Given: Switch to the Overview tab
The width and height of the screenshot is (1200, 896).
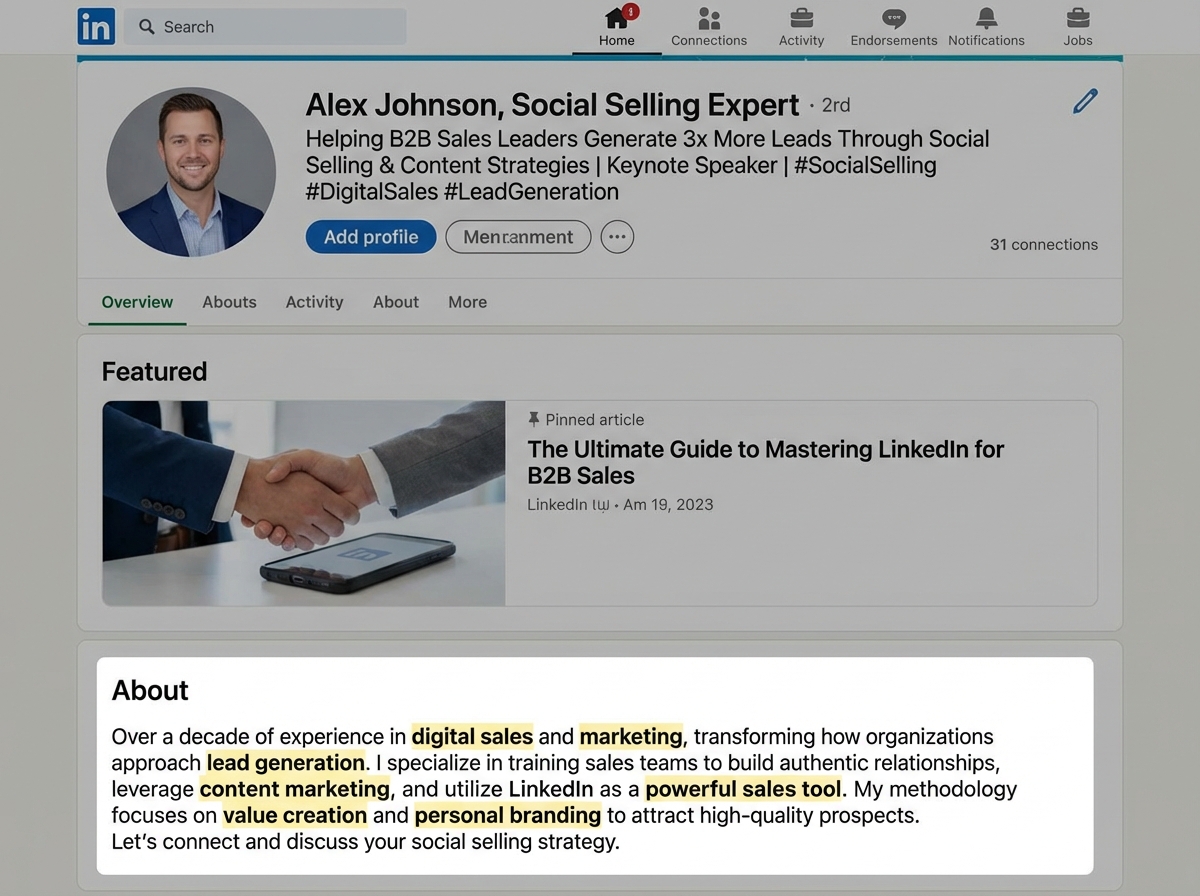Looking at the screenshot, I should tap(136, 302).
